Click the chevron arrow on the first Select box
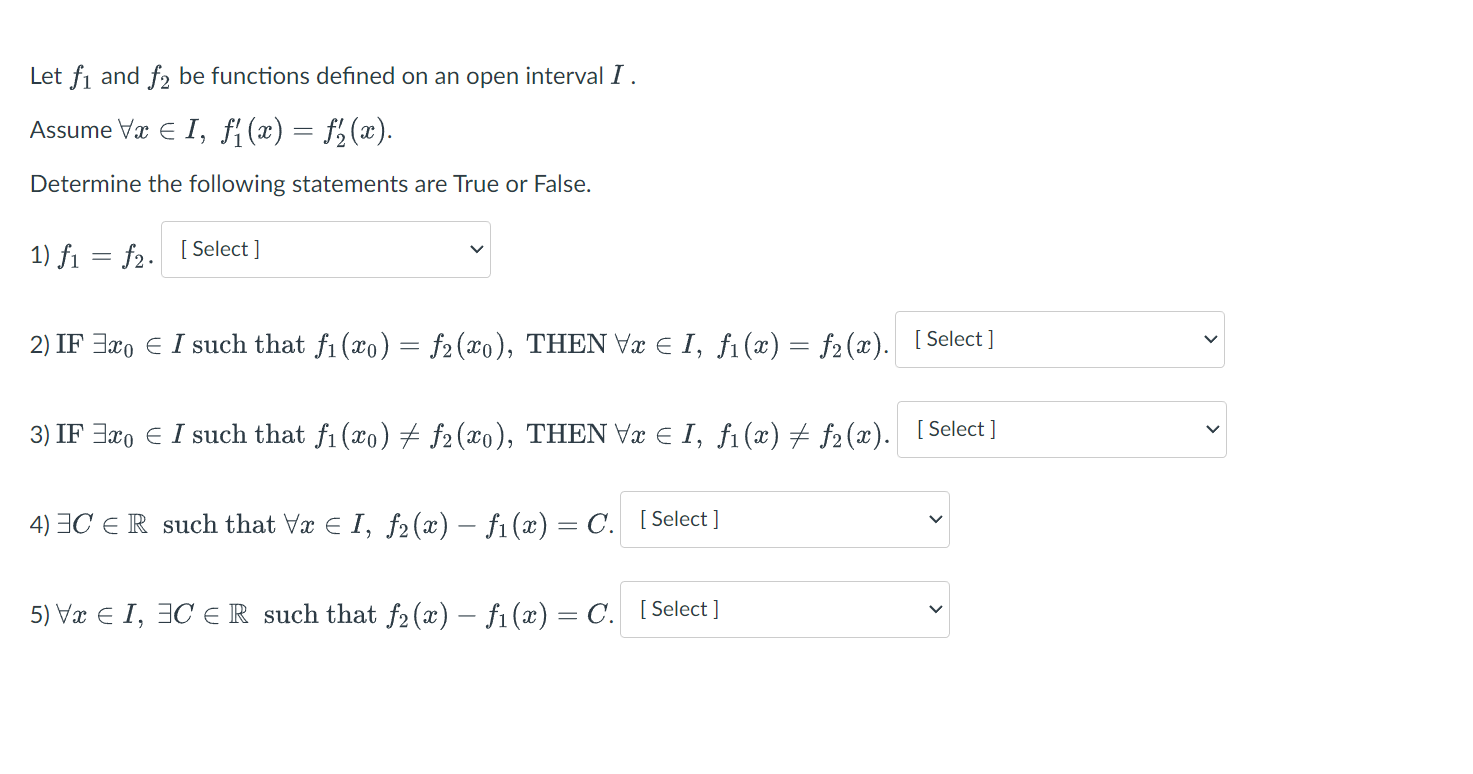The image size is (1473, 774). [477, 249]
